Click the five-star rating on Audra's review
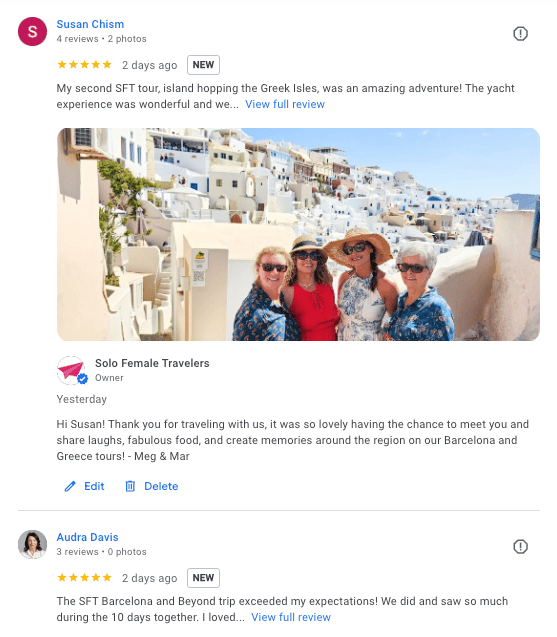Viewport: 557px width, 637px height. pyautogui.click(x=85, y=578)
